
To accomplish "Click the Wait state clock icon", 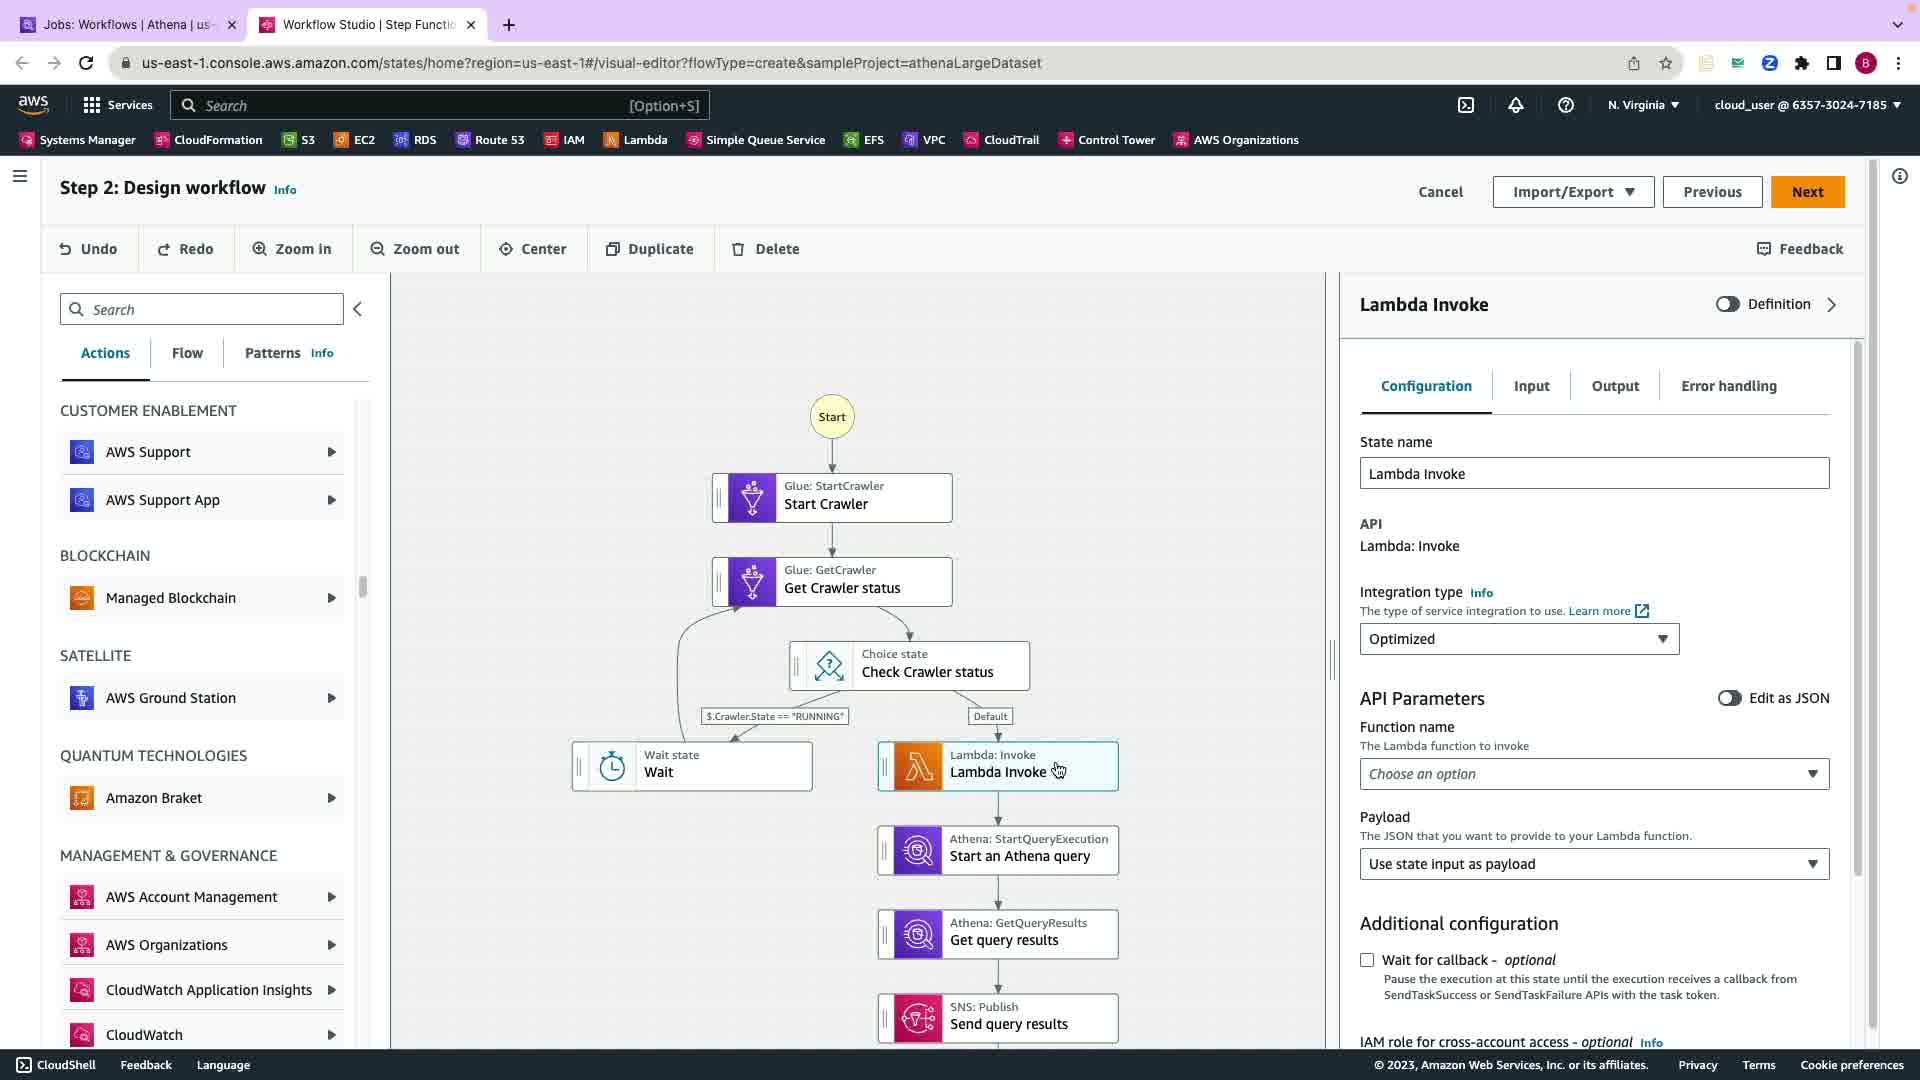I will coord(612,767).
